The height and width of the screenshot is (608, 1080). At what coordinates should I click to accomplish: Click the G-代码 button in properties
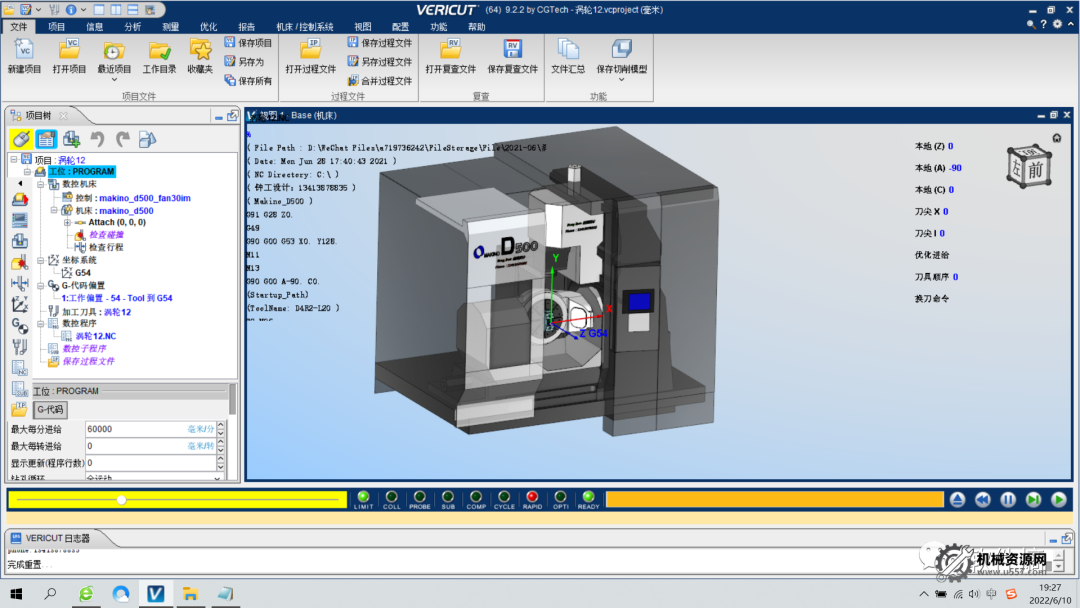tap(50, 410)
